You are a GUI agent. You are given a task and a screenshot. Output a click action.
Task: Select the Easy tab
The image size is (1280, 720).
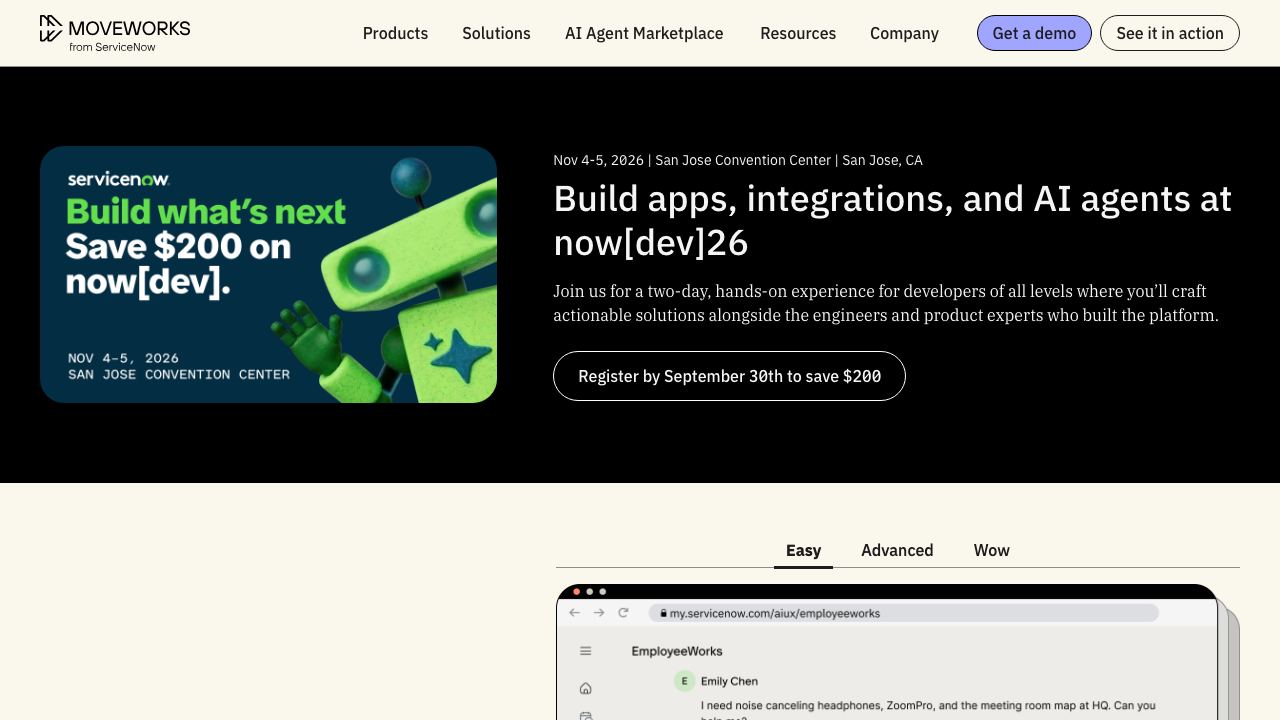[x=803, y=550]
